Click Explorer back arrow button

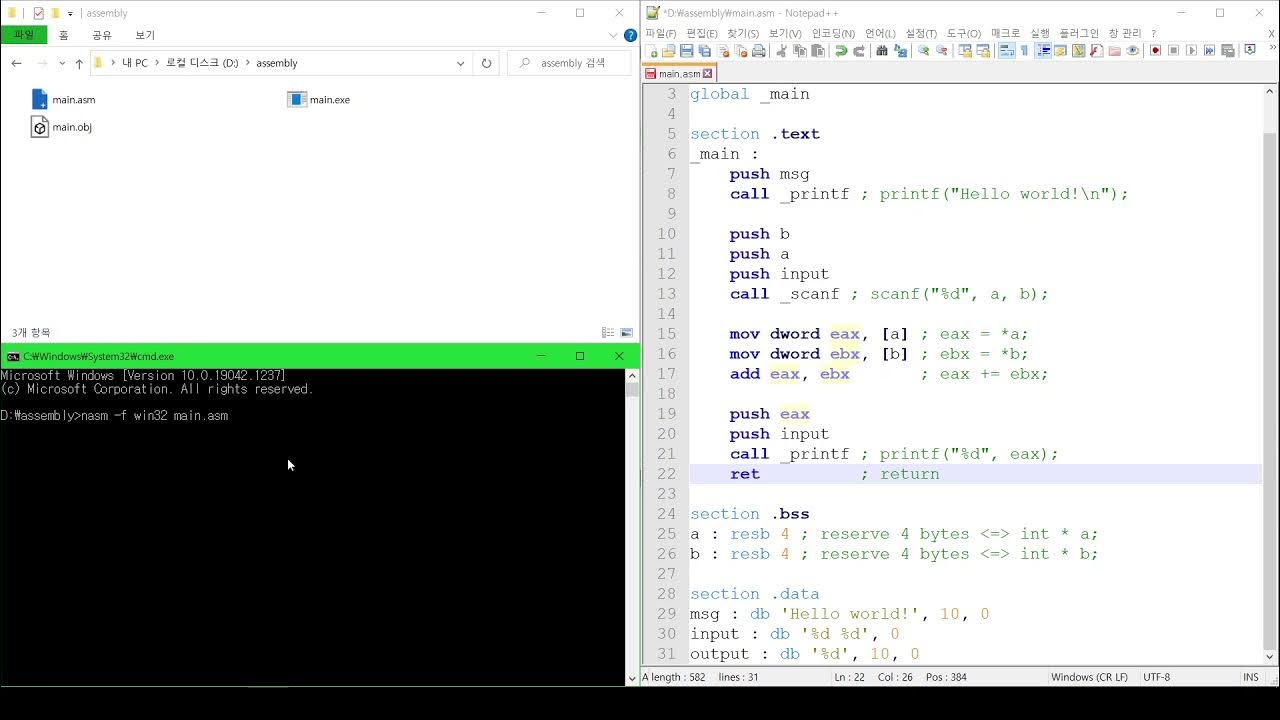pos(16,63)
